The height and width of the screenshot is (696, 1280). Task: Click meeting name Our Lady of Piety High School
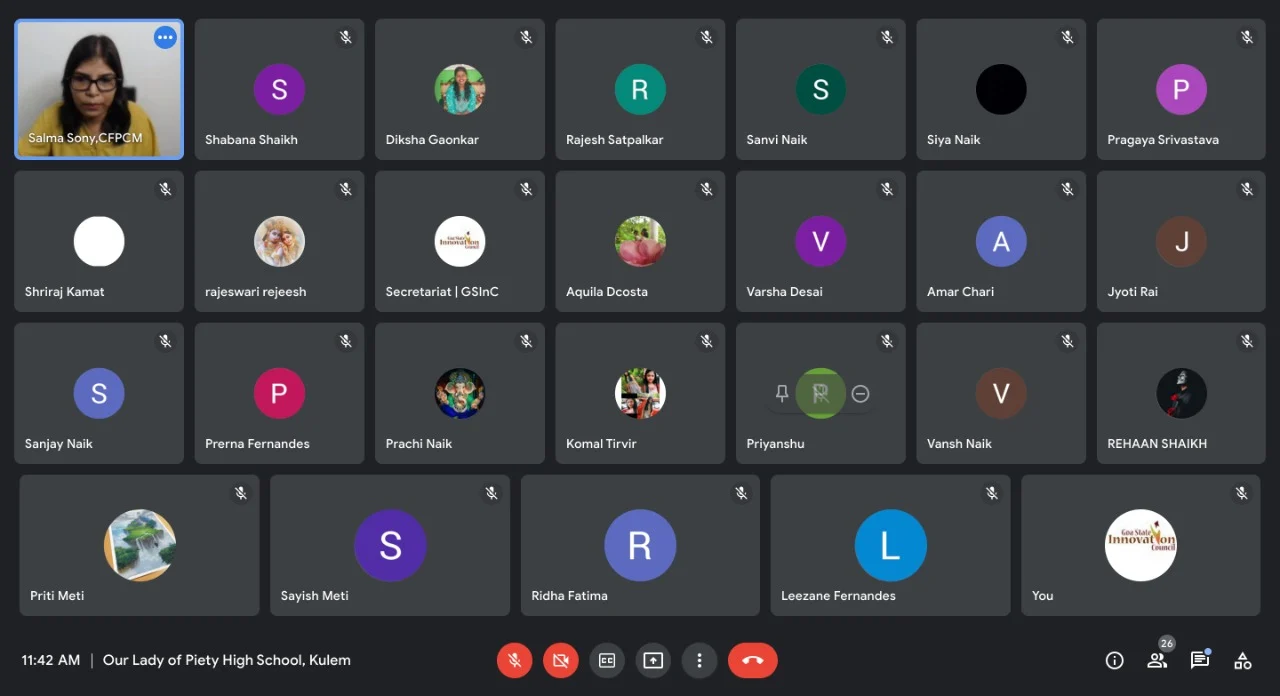point(227,660)
